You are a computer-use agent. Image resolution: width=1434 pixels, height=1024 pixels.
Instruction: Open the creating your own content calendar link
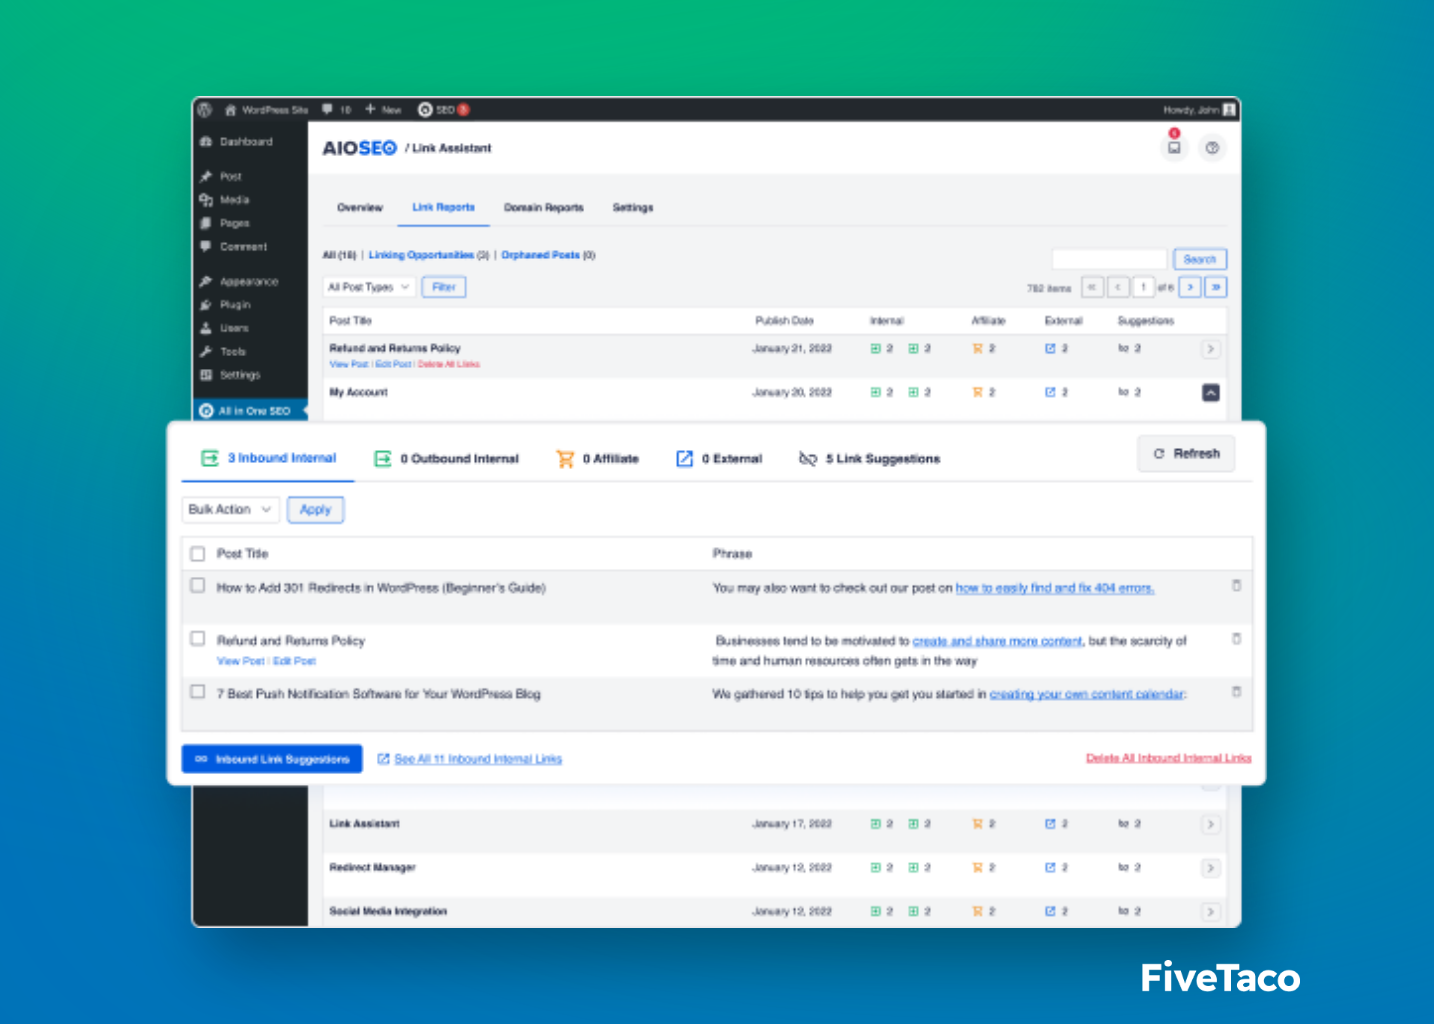tap(1088, 694)
